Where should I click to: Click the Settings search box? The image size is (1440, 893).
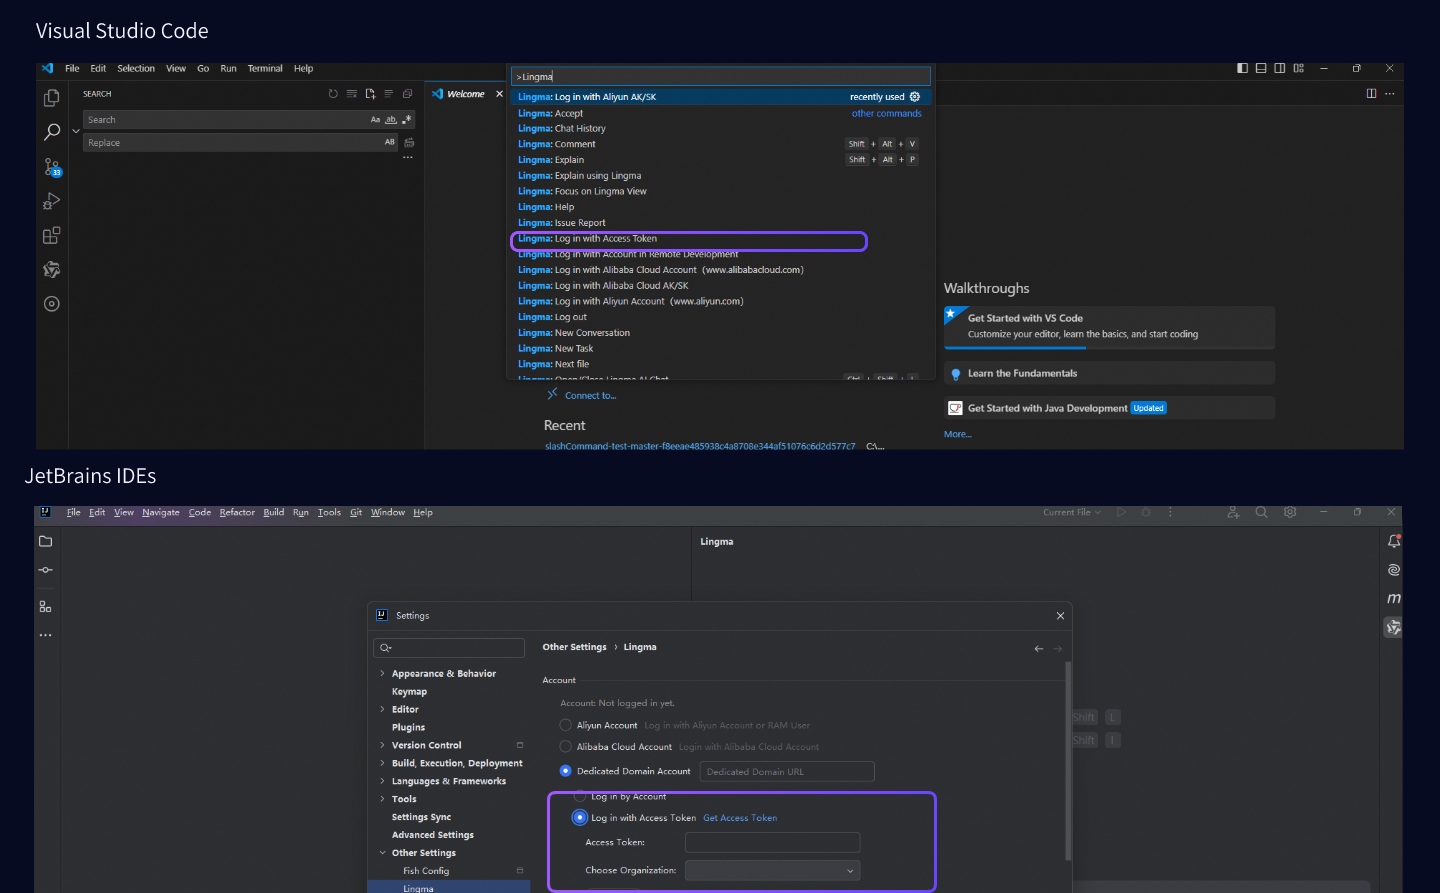[449, 648]
